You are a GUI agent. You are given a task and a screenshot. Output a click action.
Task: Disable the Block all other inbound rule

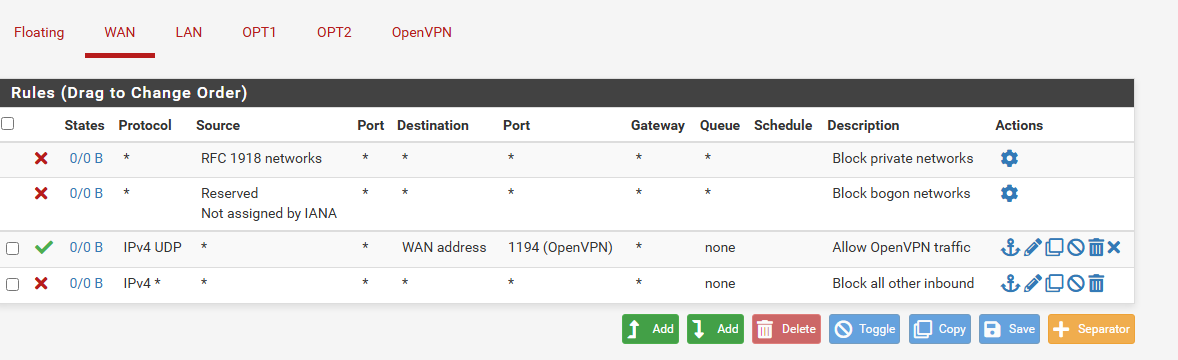click(1076, 283)
